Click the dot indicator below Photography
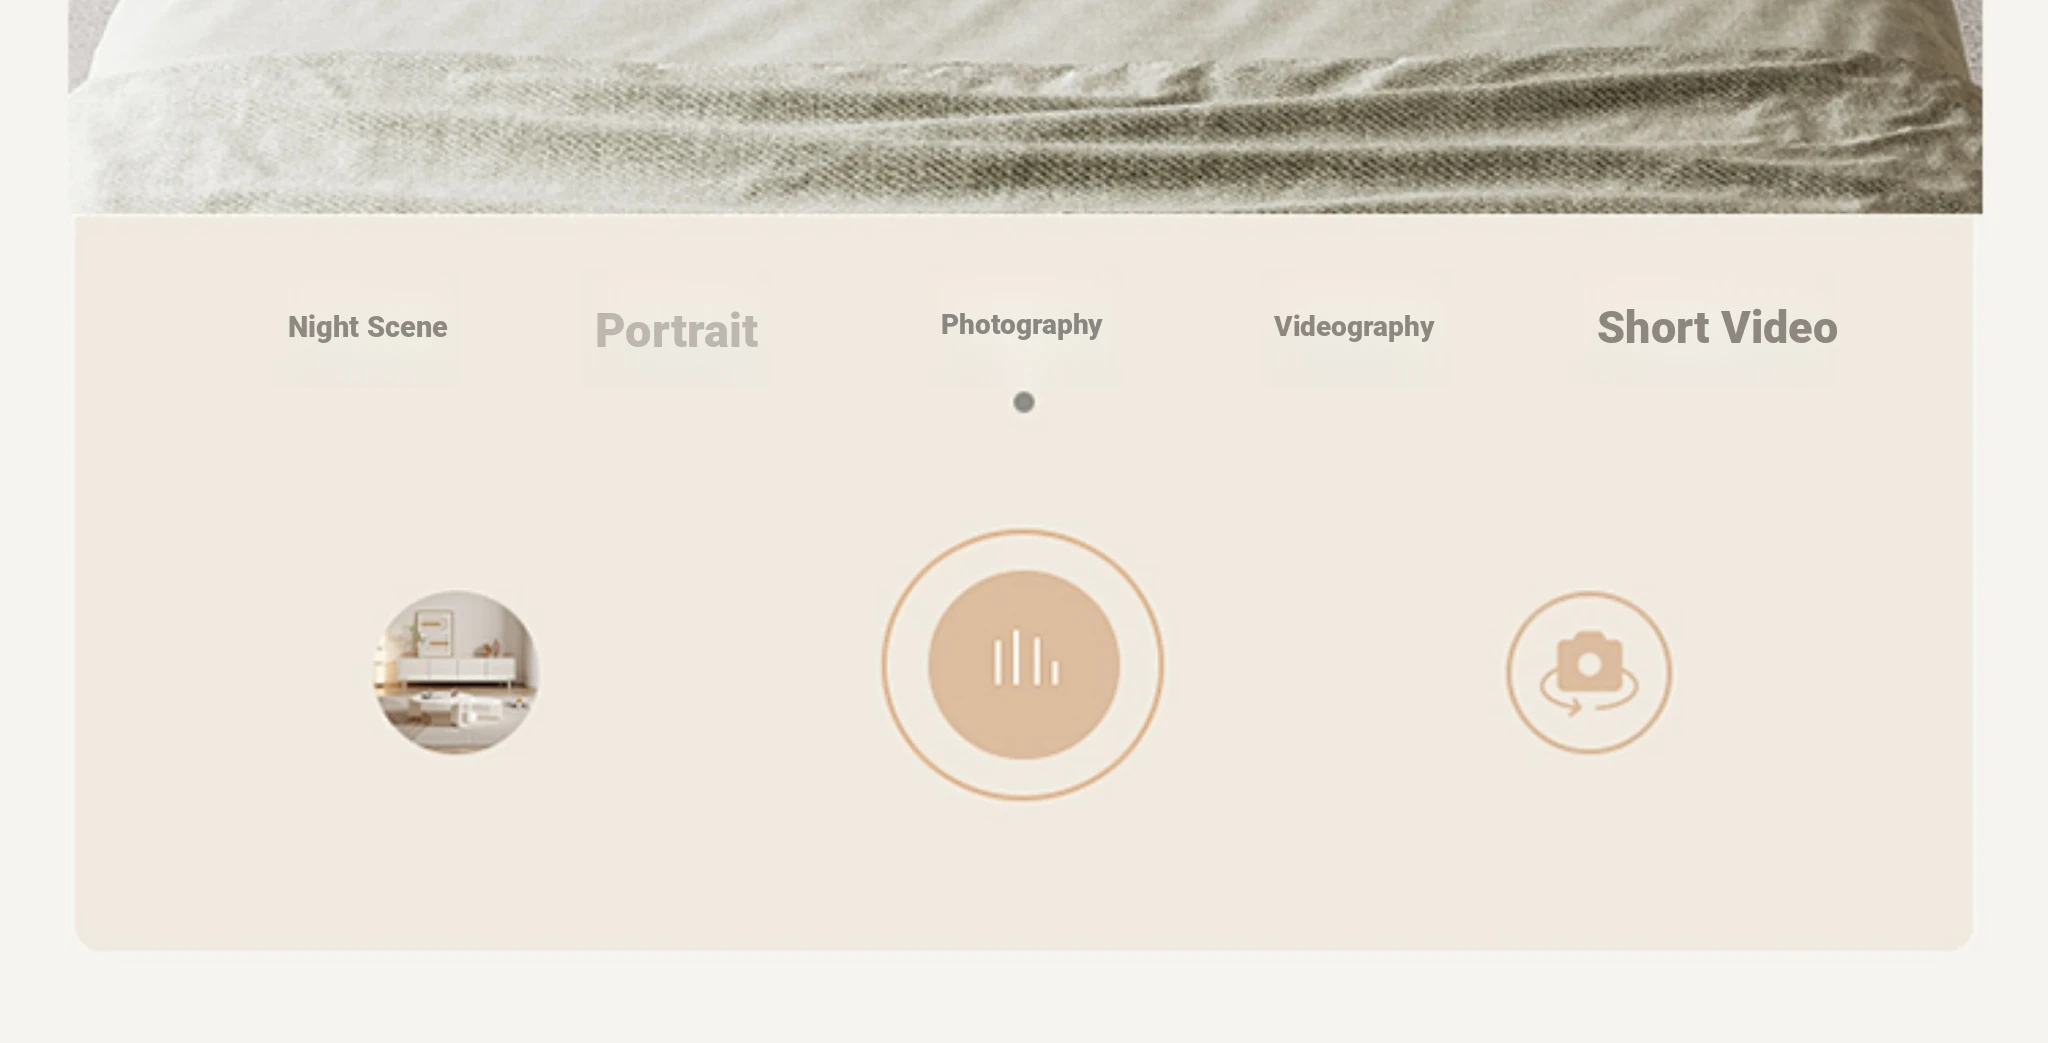Image resolution: width=2048 pixels, height=1043 pixels. [x=1023, y=402]
